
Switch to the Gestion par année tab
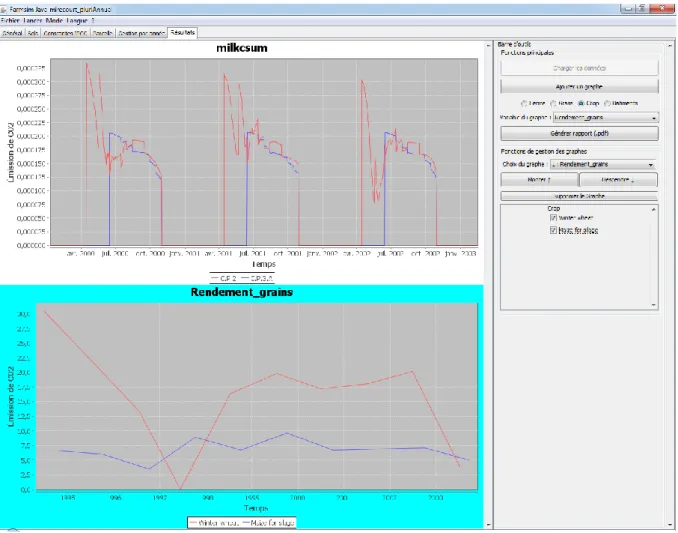(x=141, y=33)
